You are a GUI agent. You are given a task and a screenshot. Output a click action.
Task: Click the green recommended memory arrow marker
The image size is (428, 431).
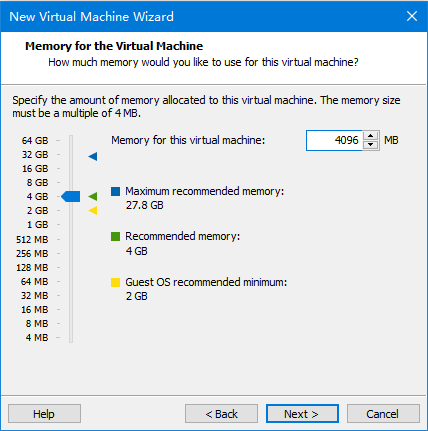(93, 197)
